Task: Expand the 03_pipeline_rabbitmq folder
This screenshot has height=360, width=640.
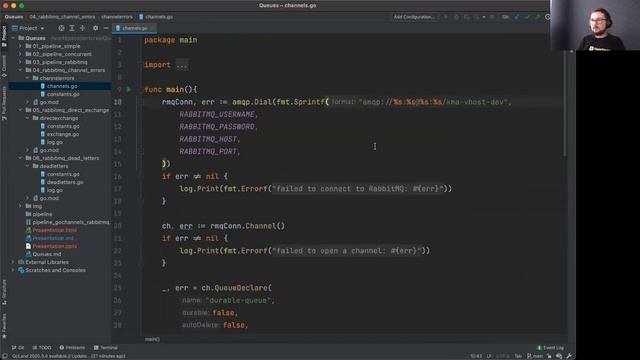Action: click(x=20, y=62)
